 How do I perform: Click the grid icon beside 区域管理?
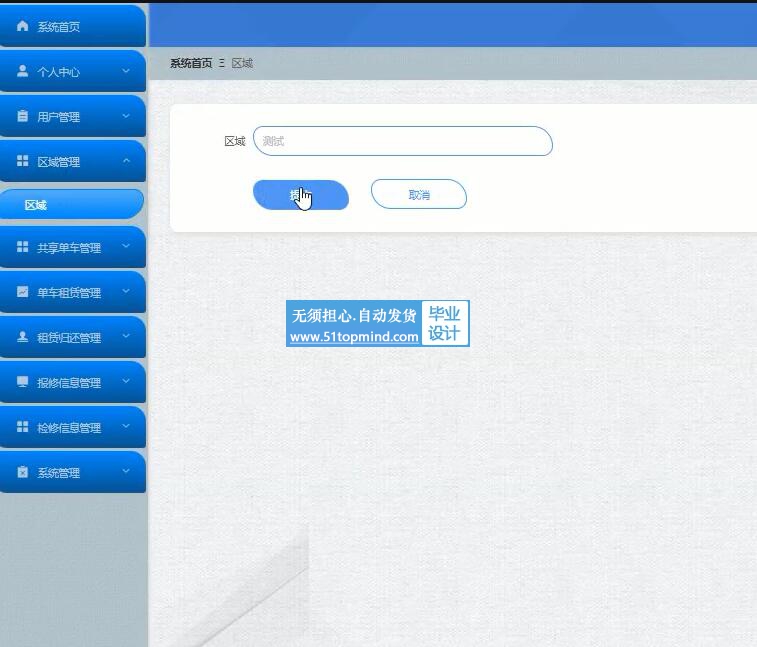click(22, 161)
